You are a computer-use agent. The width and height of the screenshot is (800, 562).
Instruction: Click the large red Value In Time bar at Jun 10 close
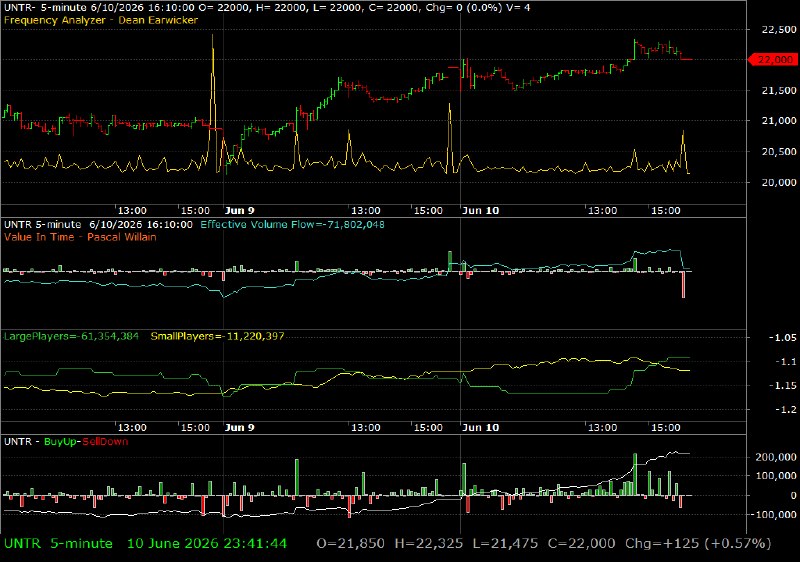tap(683, 285)
